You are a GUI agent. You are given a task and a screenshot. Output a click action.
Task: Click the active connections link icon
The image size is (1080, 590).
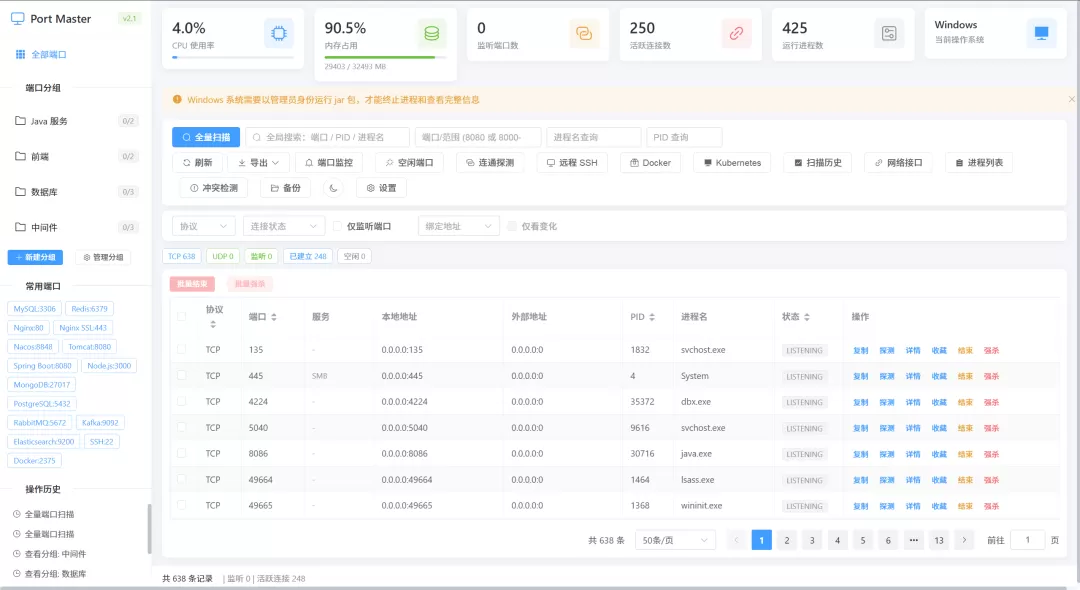tap(736, 33)
